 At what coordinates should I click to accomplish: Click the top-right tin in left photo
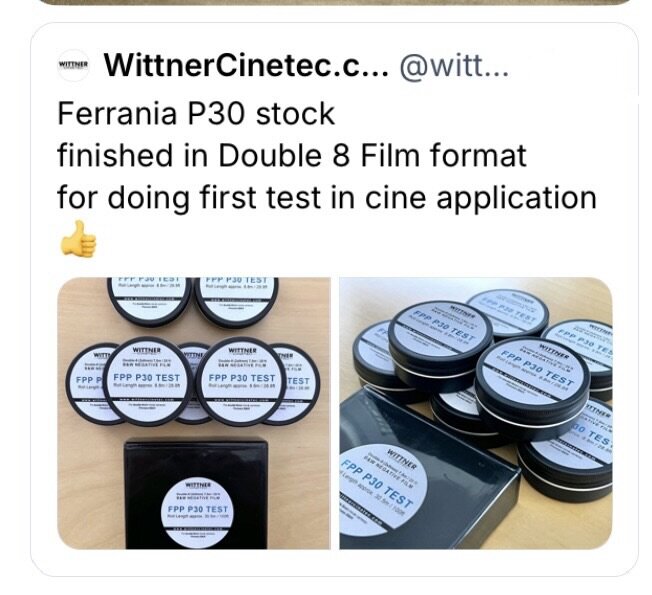pyautogui.click(x=236, y=302)
